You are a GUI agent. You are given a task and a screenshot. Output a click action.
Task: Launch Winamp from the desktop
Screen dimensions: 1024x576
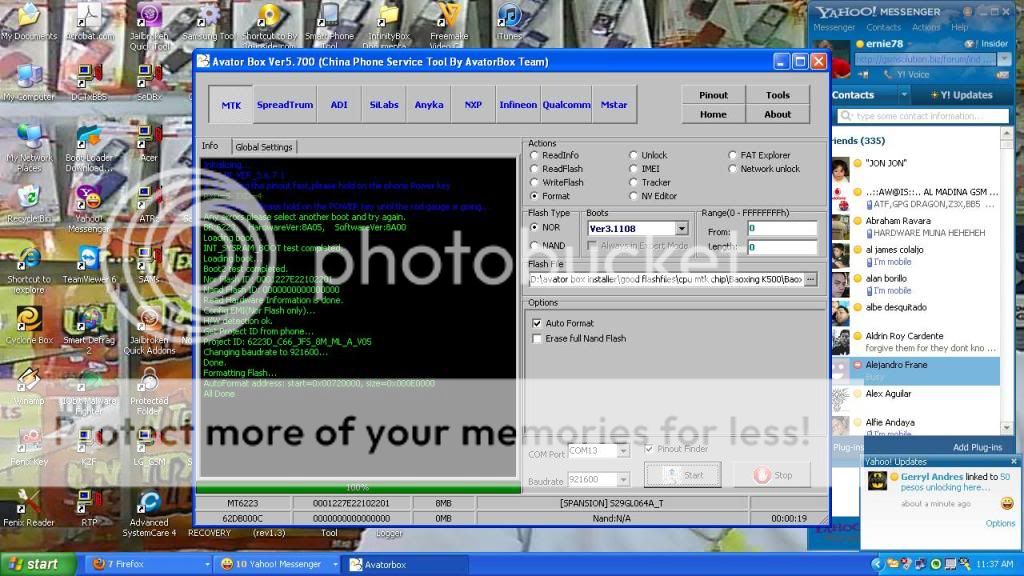click(29, 380)
